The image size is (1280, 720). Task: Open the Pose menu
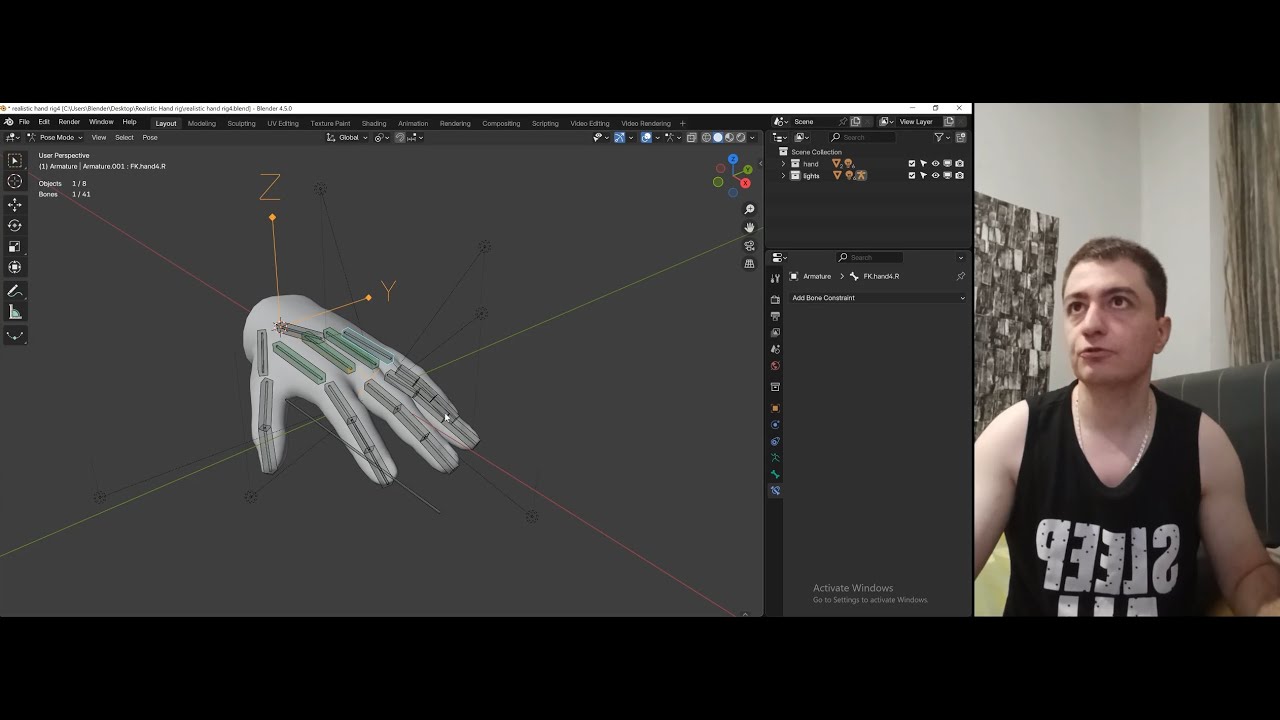150,137
